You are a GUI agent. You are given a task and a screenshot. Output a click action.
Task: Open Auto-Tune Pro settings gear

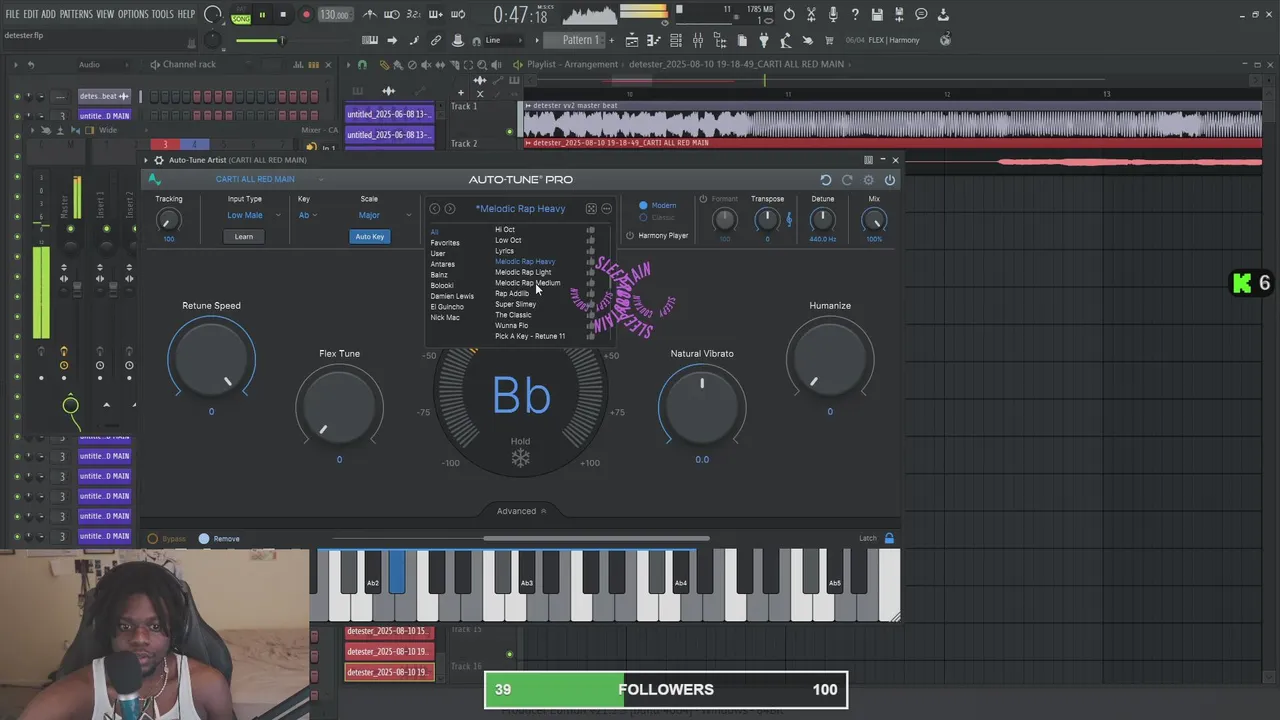[x=868, y=180]
